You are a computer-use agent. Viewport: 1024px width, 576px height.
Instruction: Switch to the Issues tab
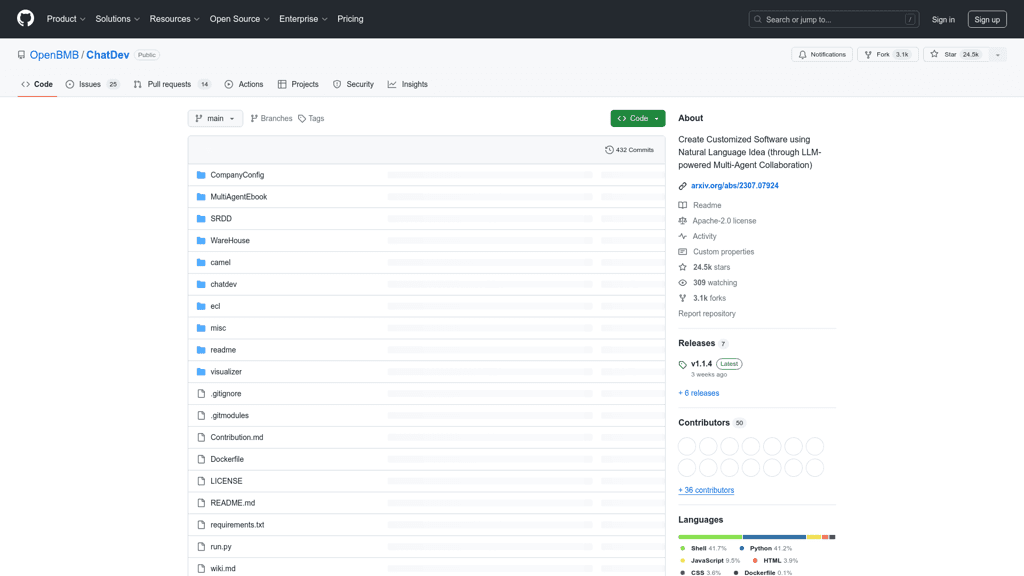click(91, 84)
